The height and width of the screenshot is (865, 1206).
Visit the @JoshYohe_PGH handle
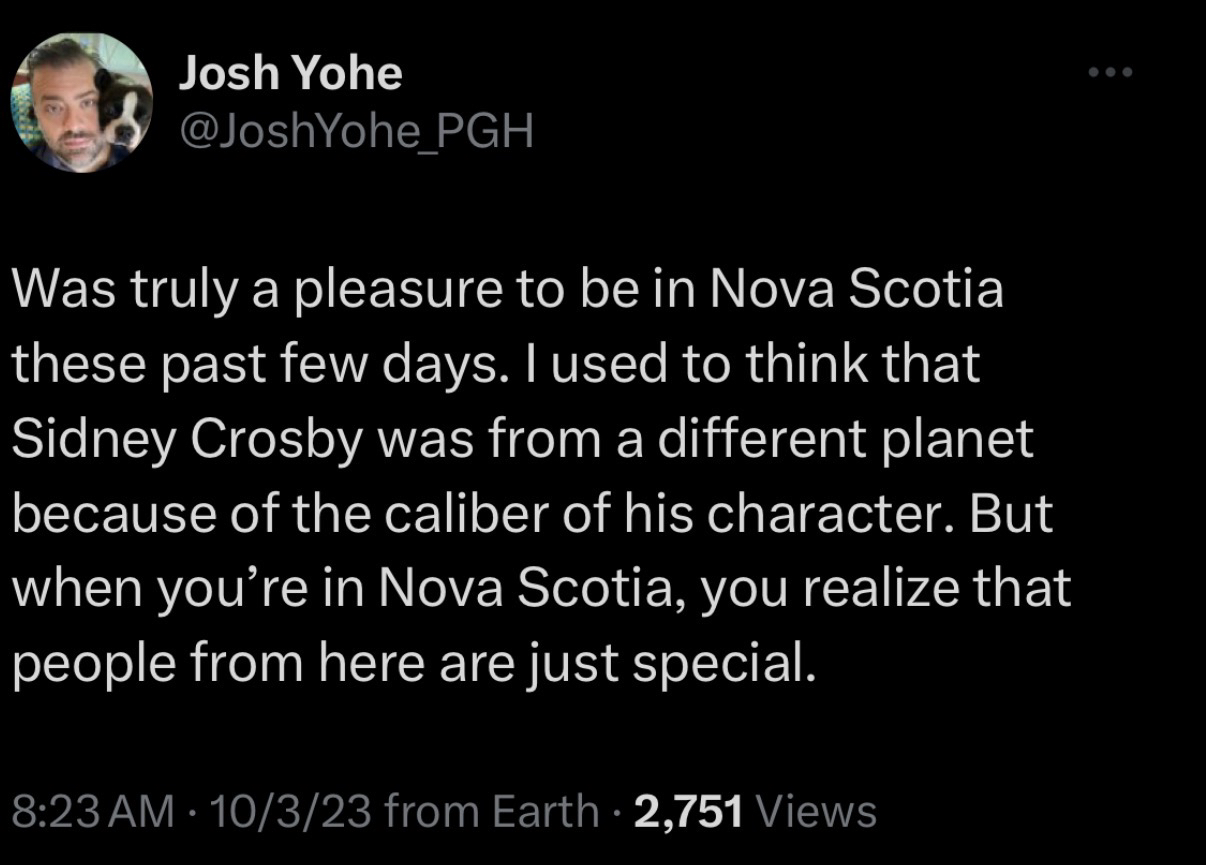355,130
